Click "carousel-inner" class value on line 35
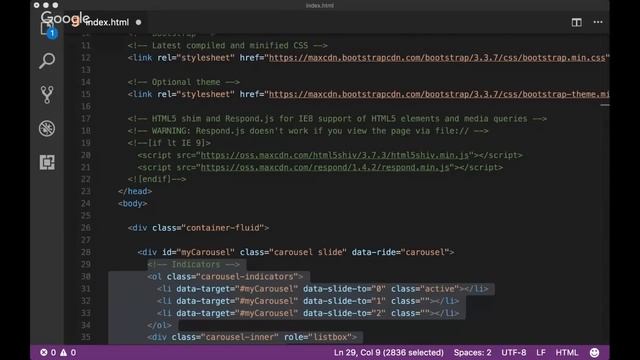The width and height of the screenshot is (640, 360). pos(240,337)
